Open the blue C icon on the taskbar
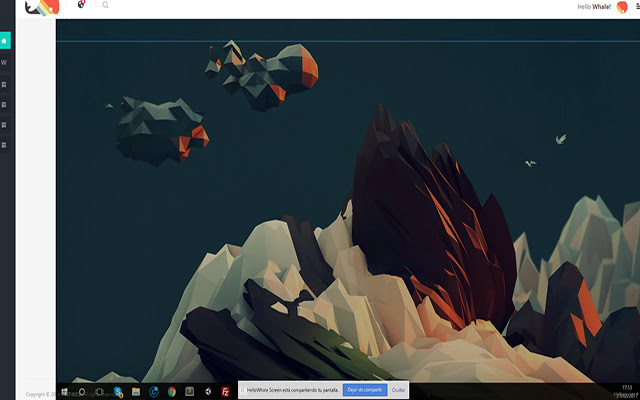Image resolution: width=640 pixels, height=400 pixels. point(153,392)
